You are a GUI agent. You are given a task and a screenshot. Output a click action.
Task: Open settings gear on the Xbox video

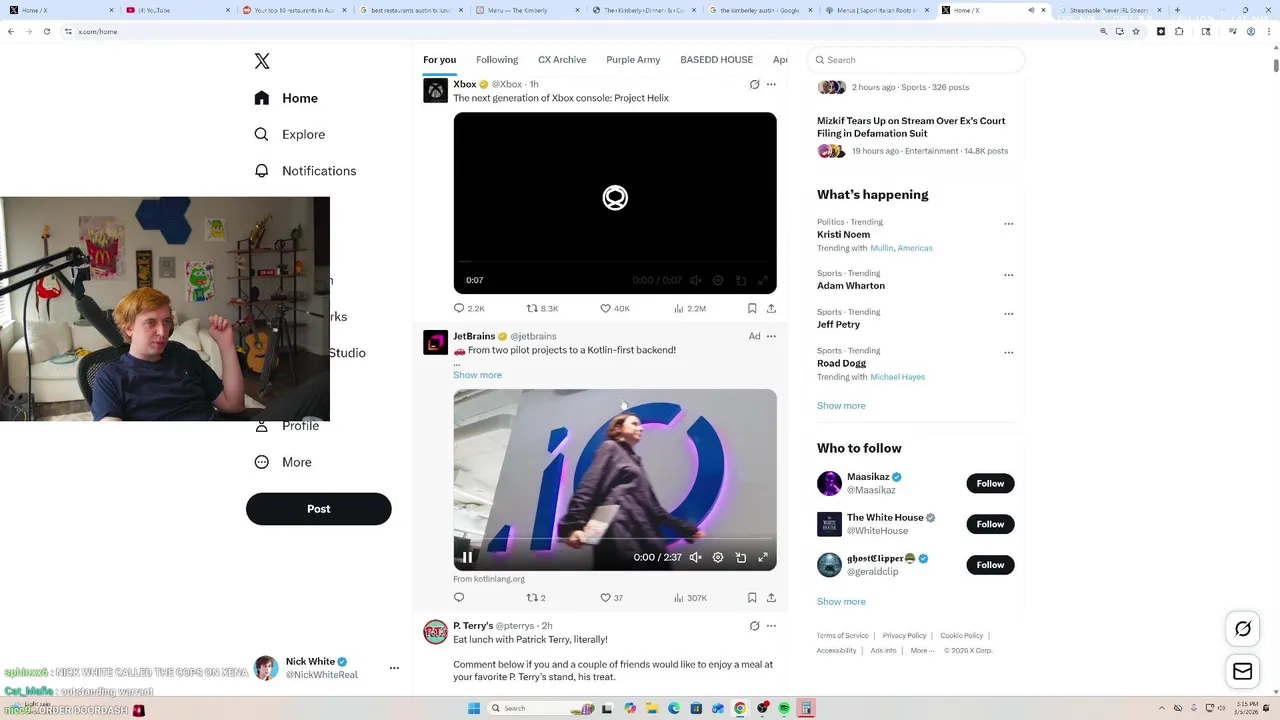pos(718,281)
